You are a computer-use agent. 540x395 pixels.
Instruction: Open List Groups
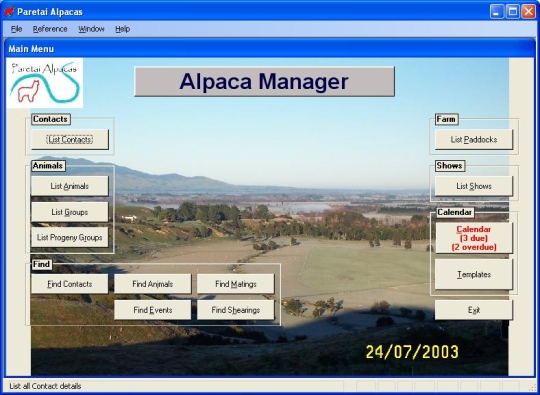pyautogui.click(x=70, y=212)
